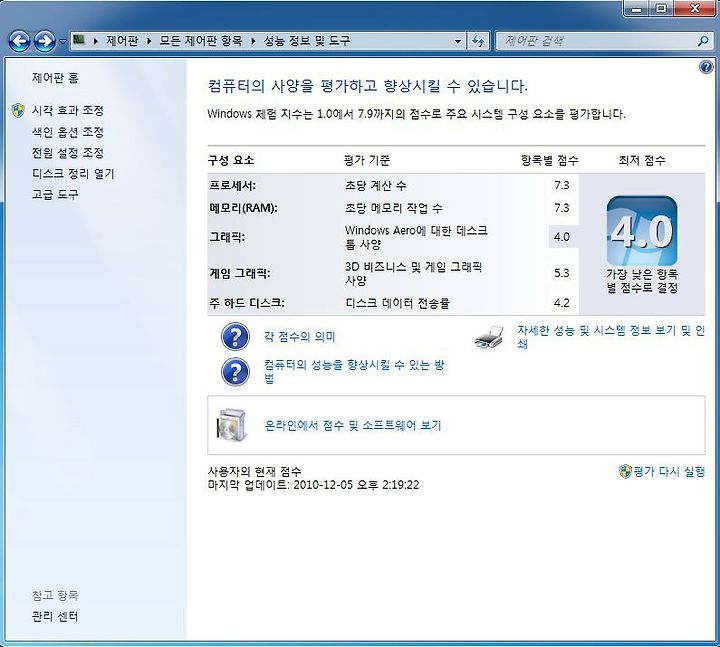
Task: Click 디스크 데이터 전송률 text
Action: tap(397, 303)
